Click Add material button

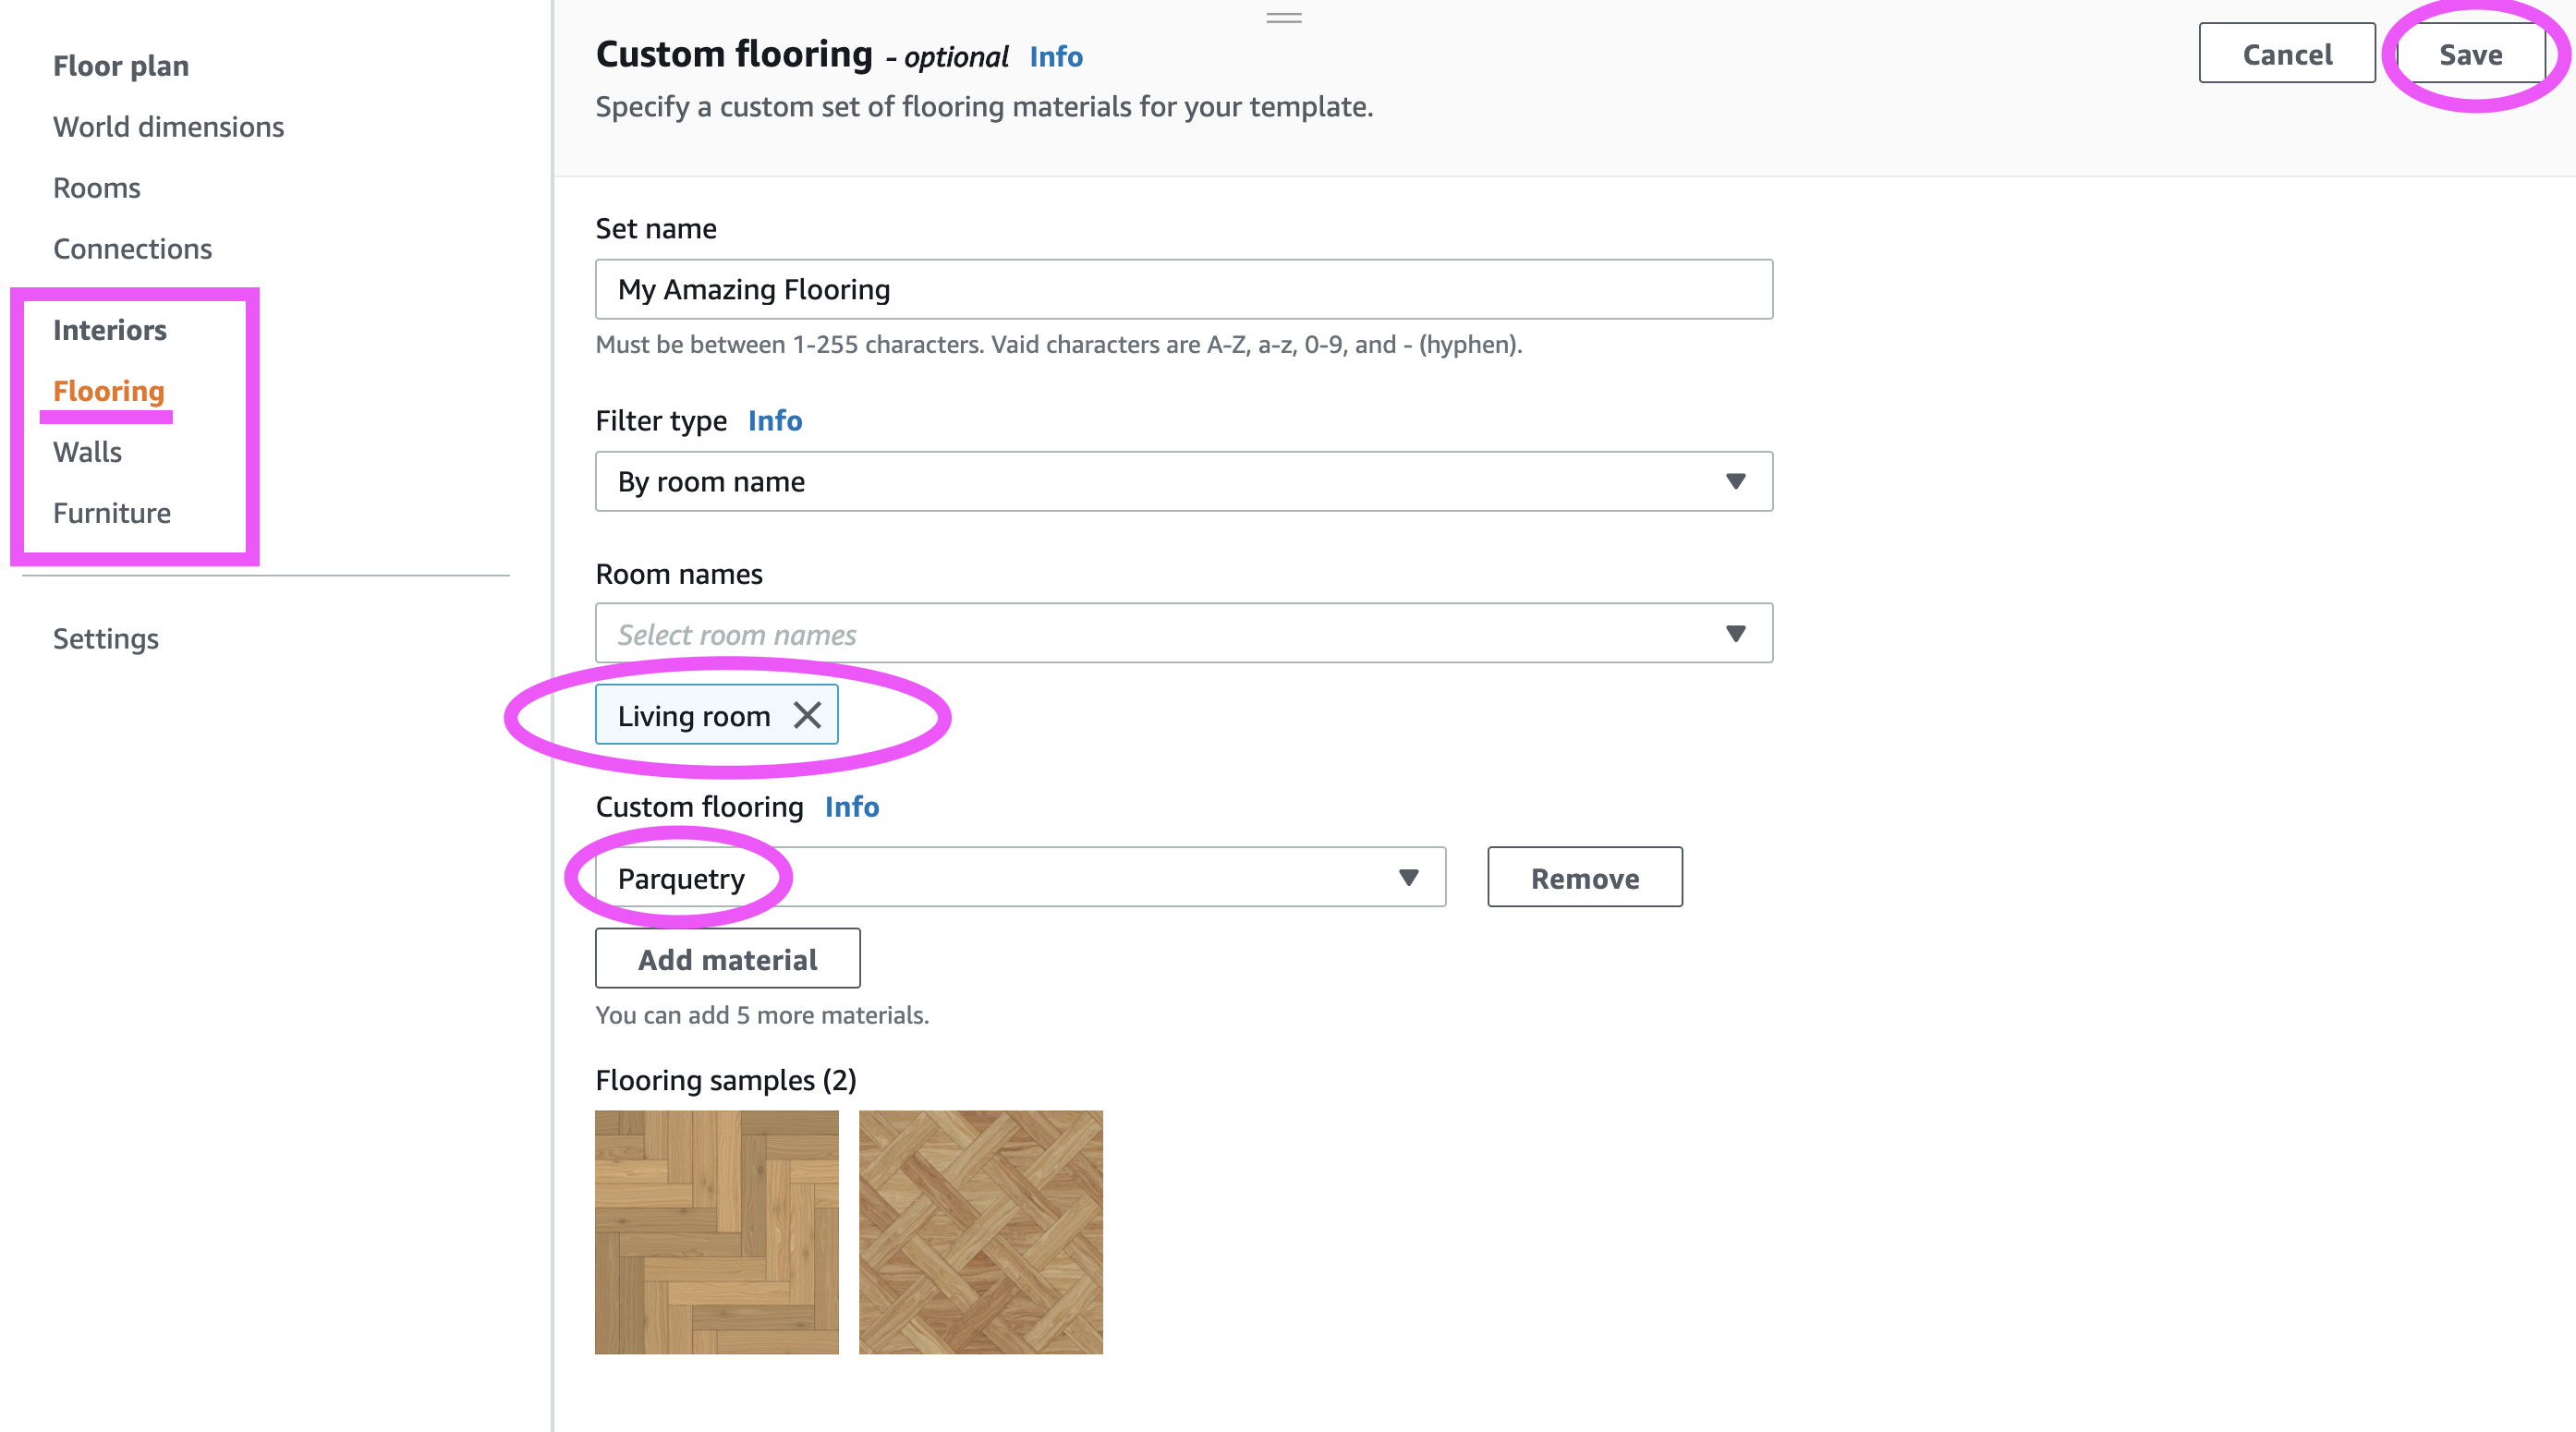tap(727, 958)
